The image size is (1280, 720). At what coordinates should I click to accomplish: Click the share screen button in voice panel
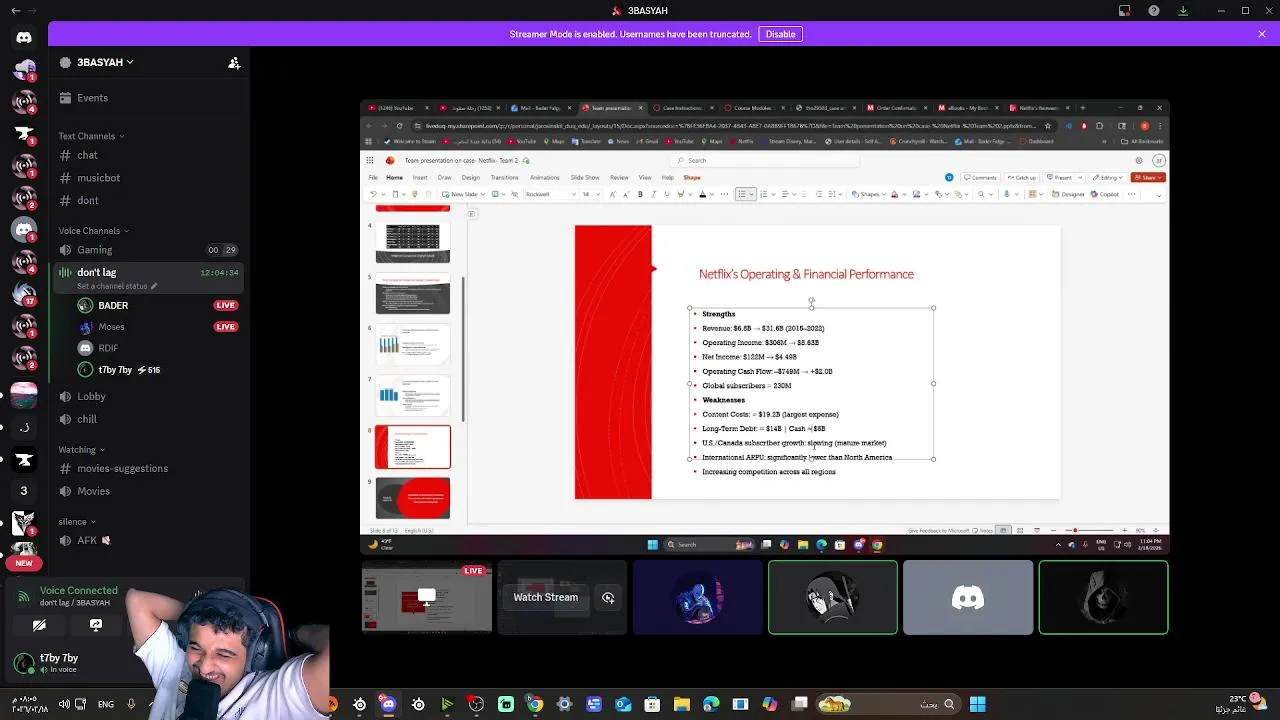point(96,625)
